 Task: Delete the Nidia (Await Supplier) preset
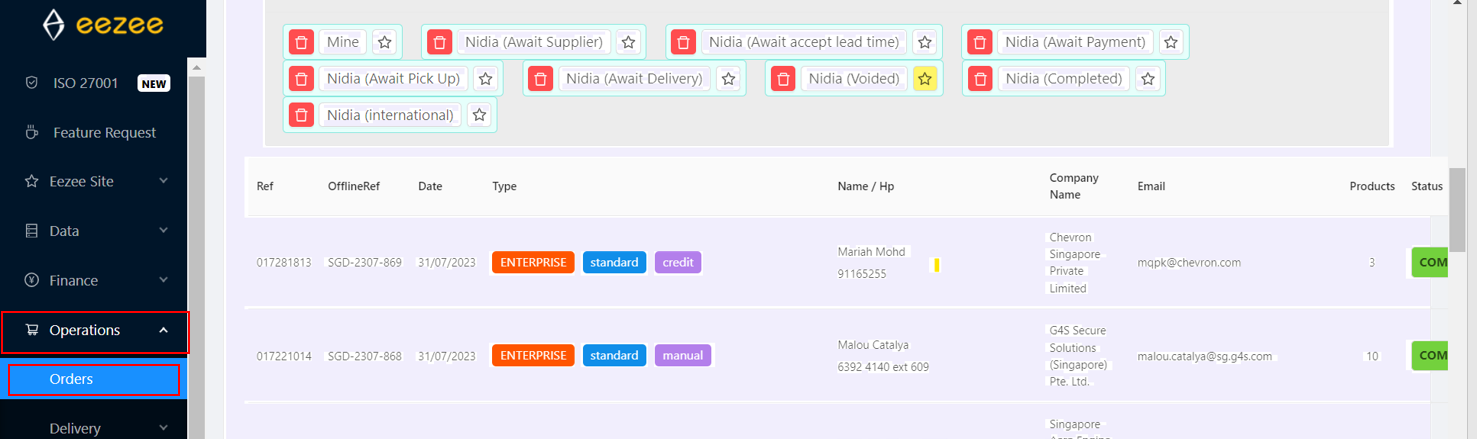439,42
